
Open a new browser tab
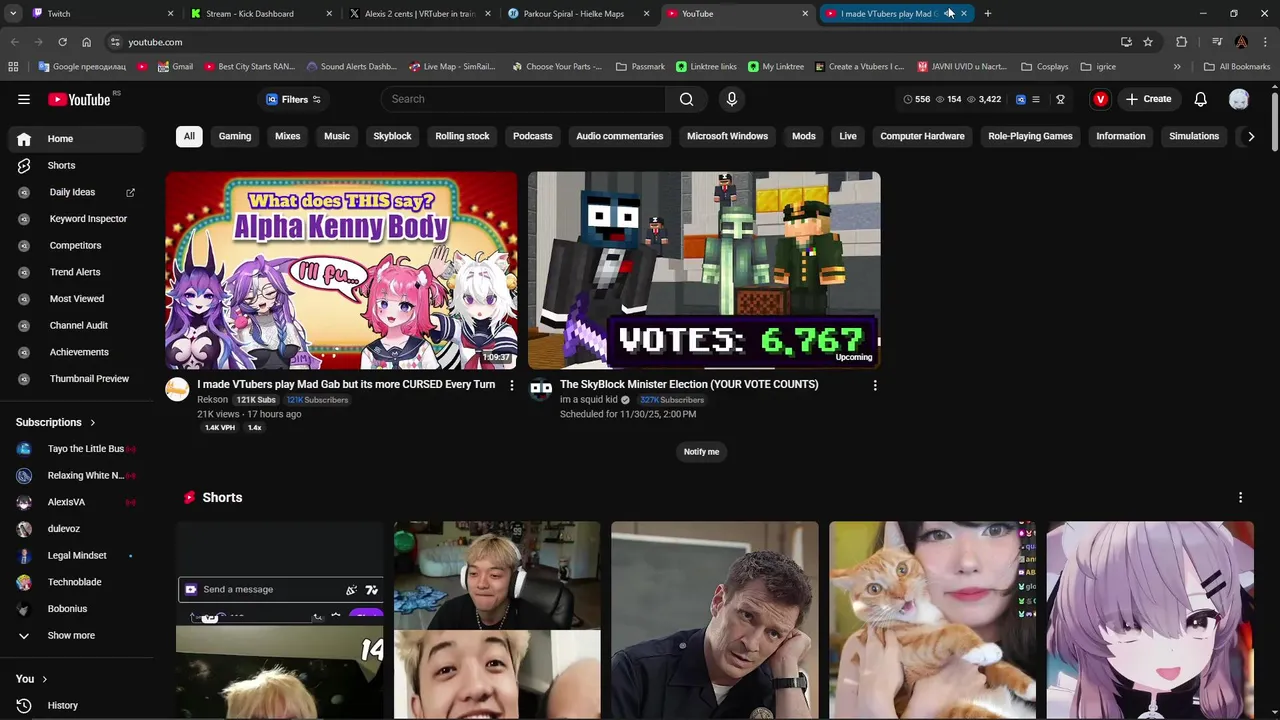tap(988, 14)
